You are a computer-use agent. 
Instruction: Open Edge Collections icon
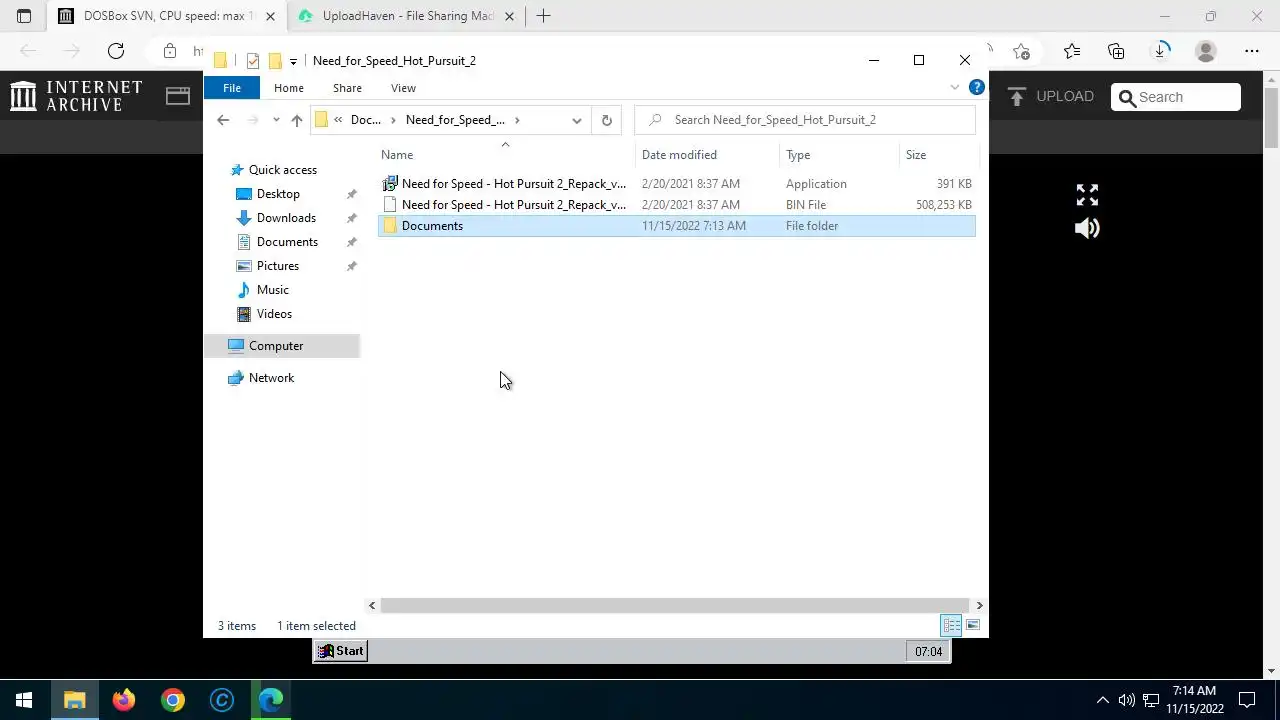pos(1116,51)
